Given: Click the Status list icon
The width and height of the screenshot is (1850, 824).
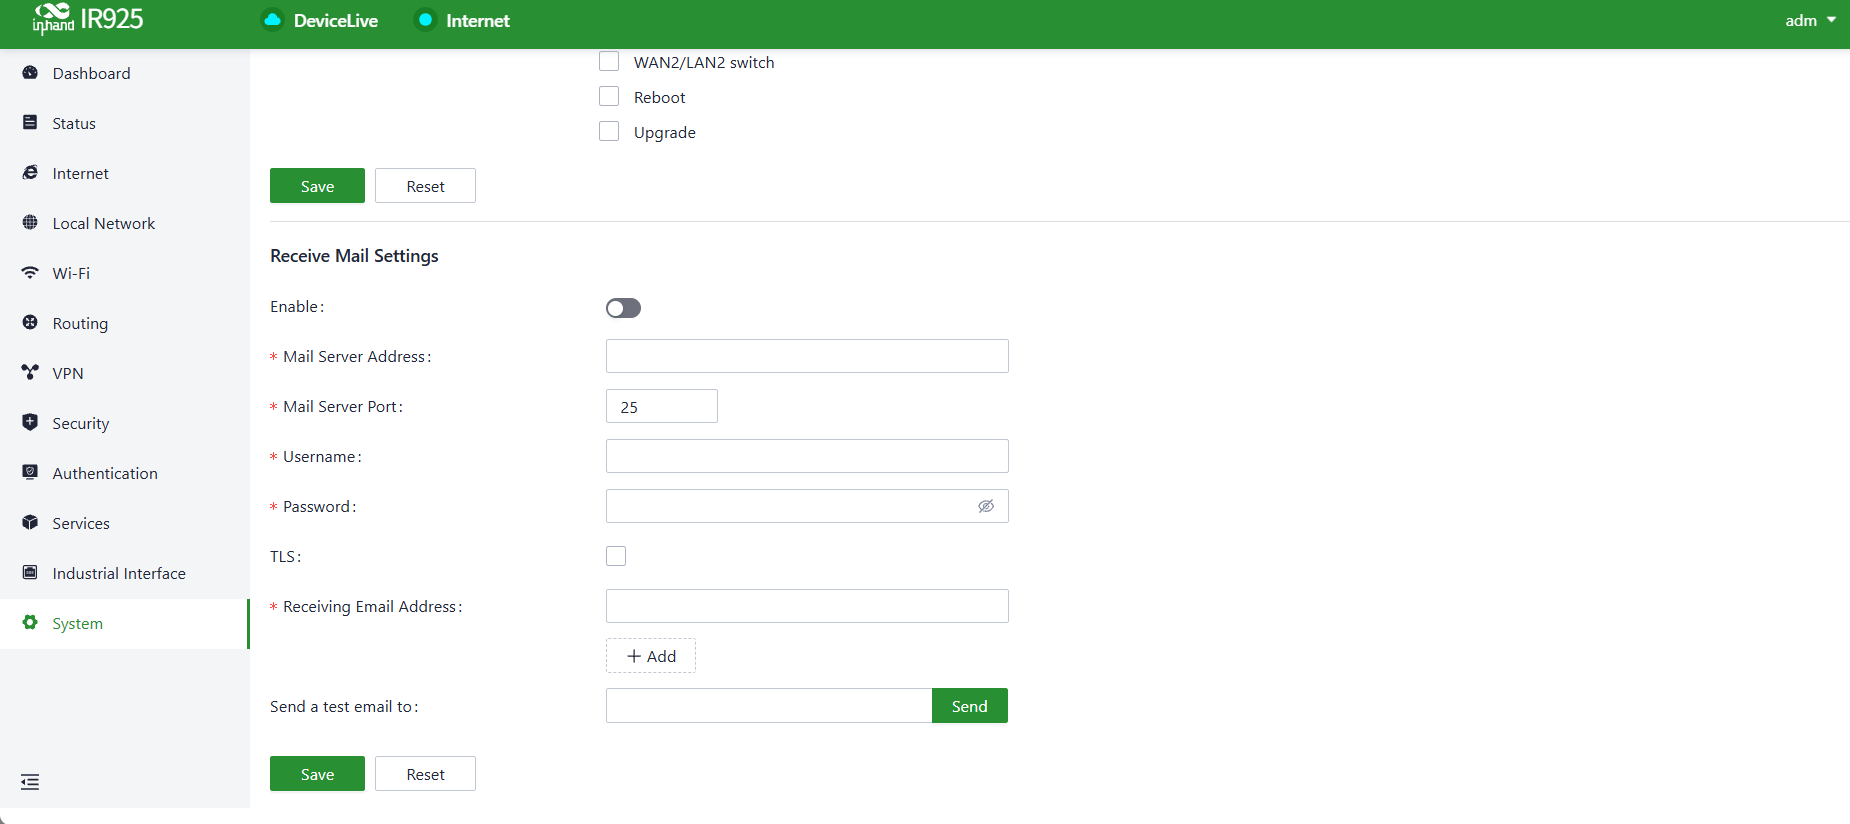Looking at the screenshot, I should (30, 123).
